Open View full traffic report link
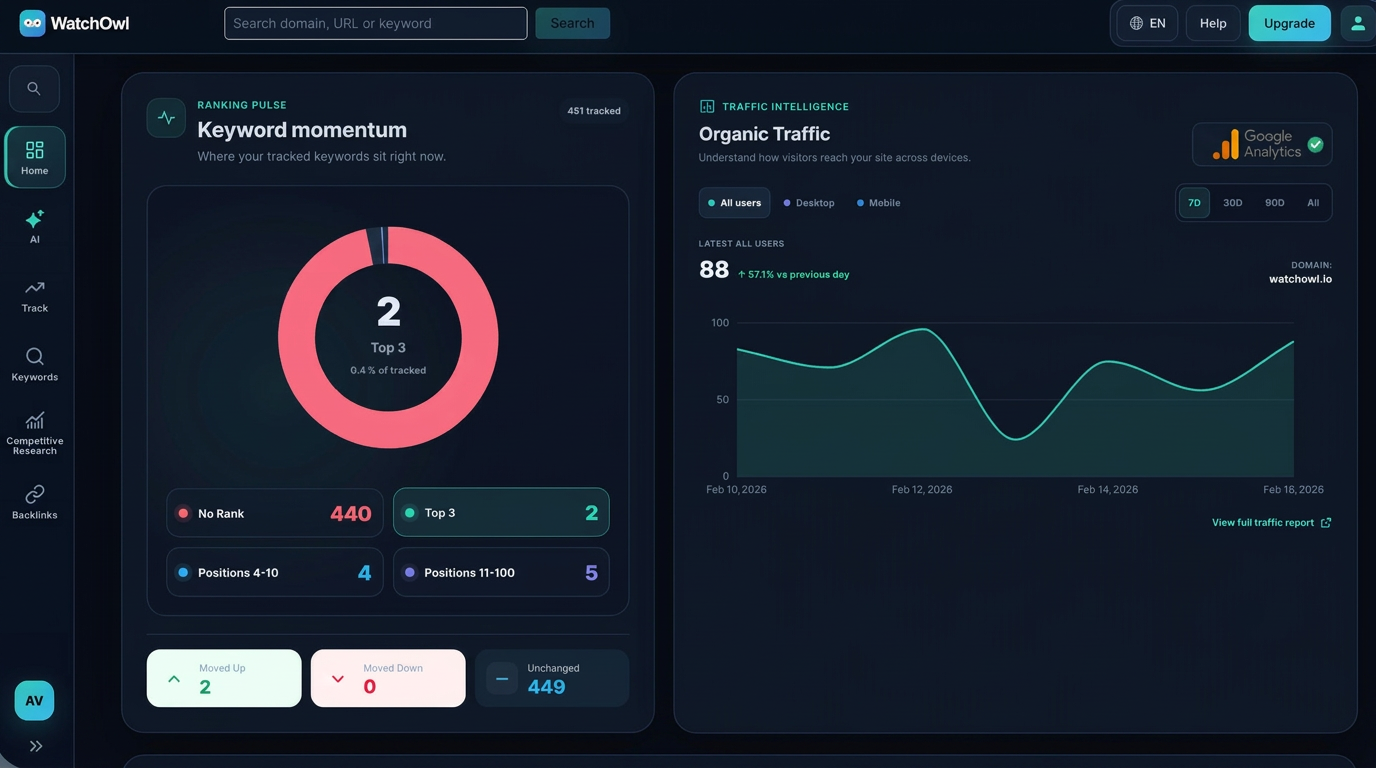Viewport: 1376px width, 768px height. [1271, 523]
